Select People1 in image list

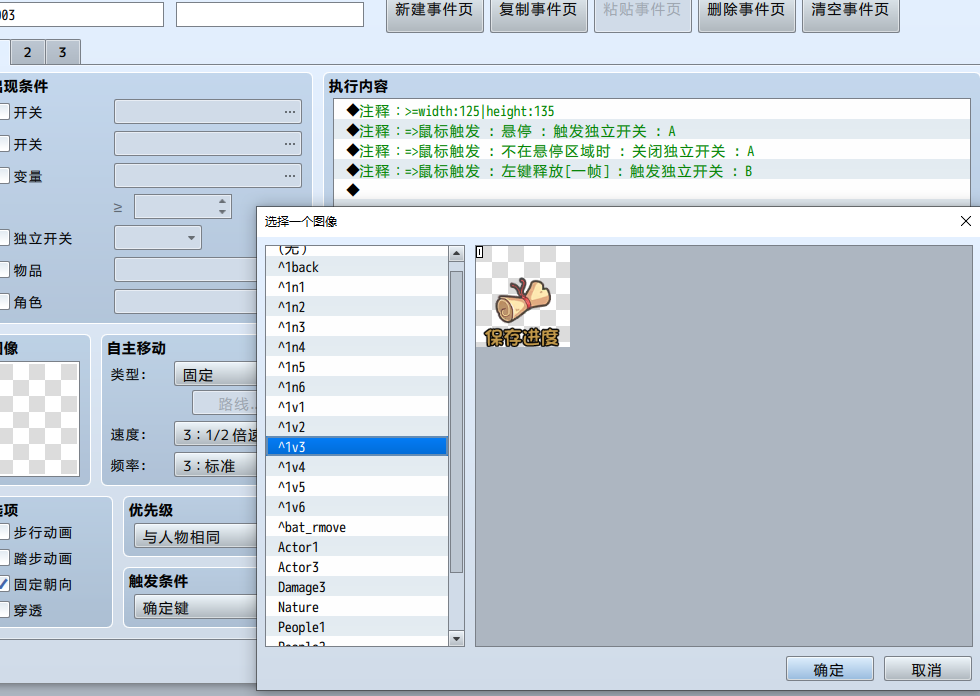pos(357,627)
